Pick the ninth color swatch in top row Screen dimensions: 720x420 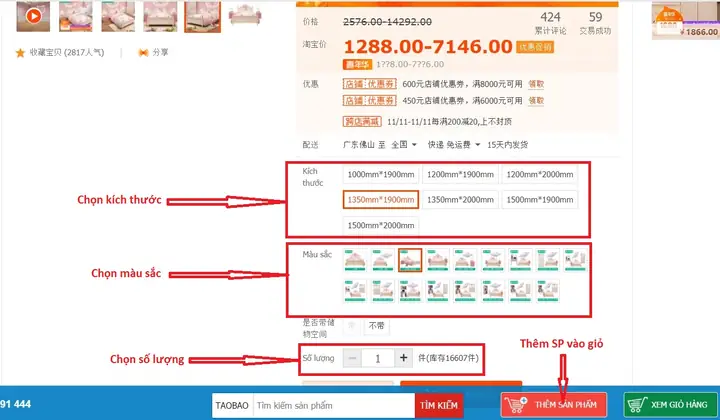pos(575,260)
